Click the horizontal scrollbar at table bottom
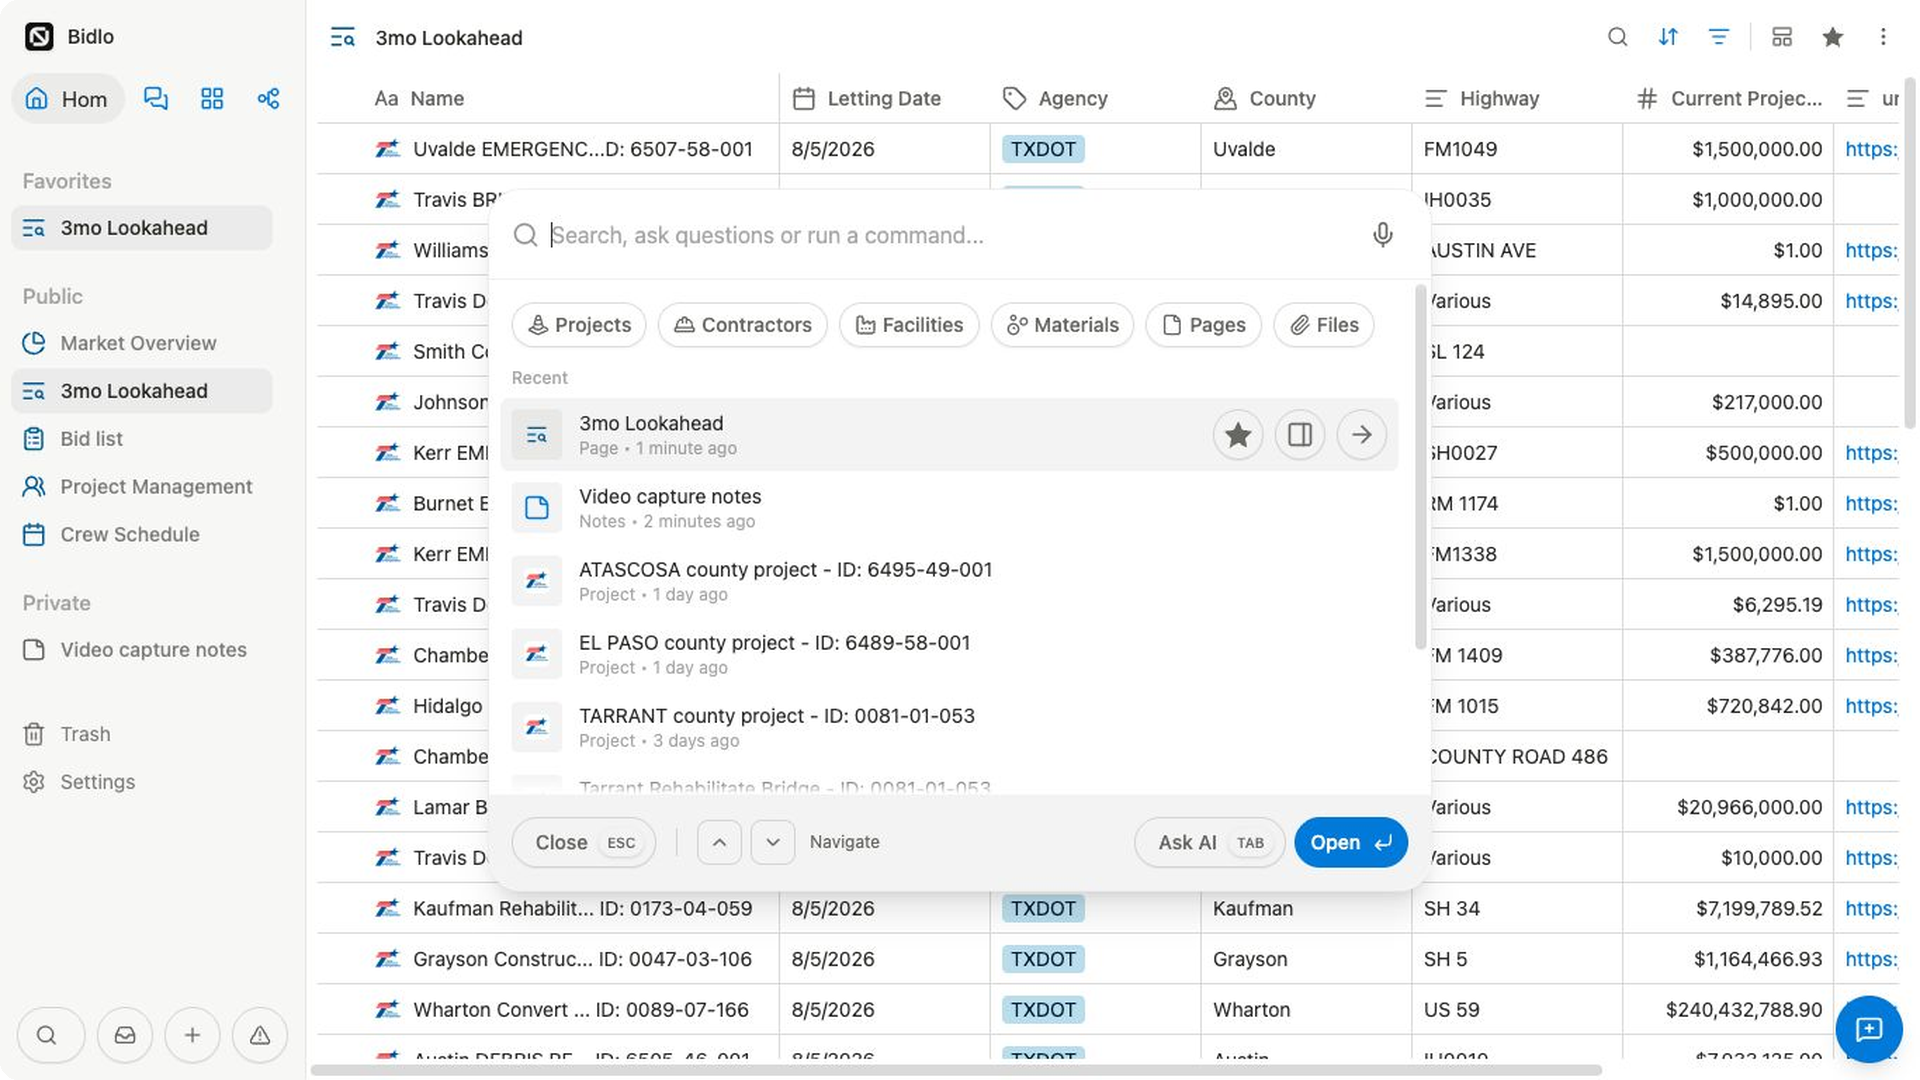 click(x=956, y=1070)
